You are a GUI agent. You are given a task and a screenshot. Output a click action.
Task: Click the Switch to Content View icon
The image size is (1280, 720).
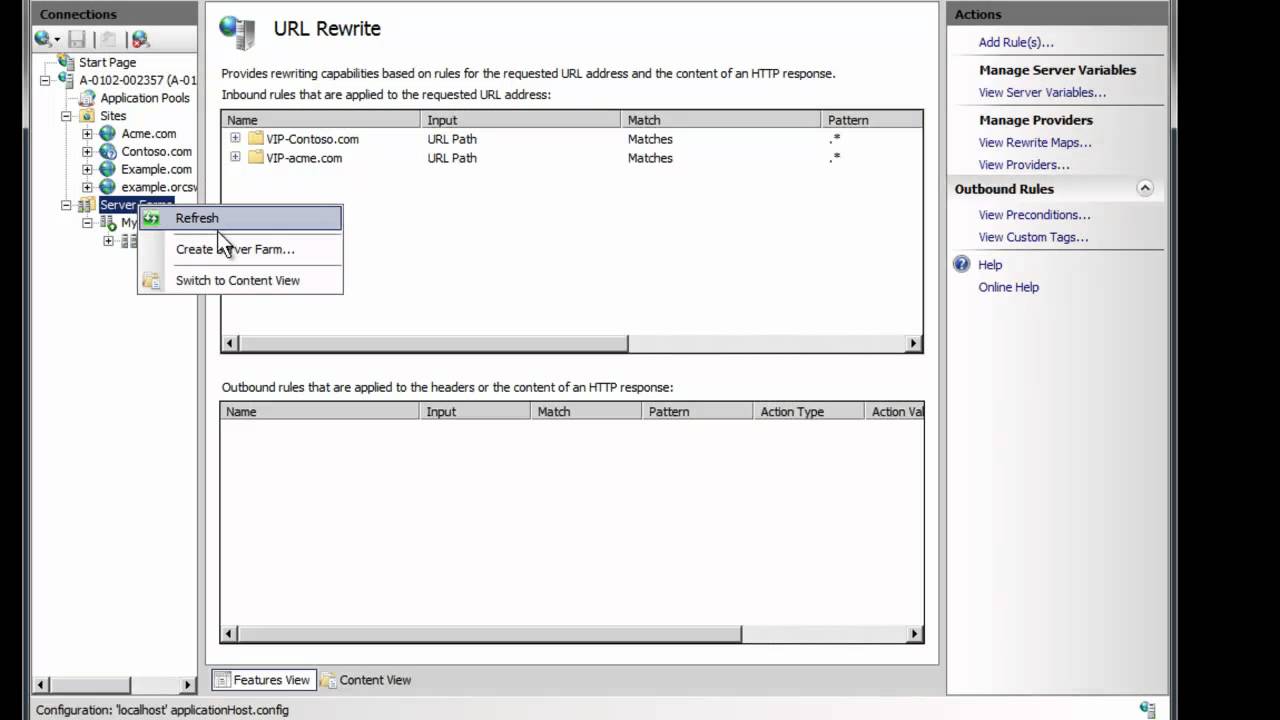point(151,281)
